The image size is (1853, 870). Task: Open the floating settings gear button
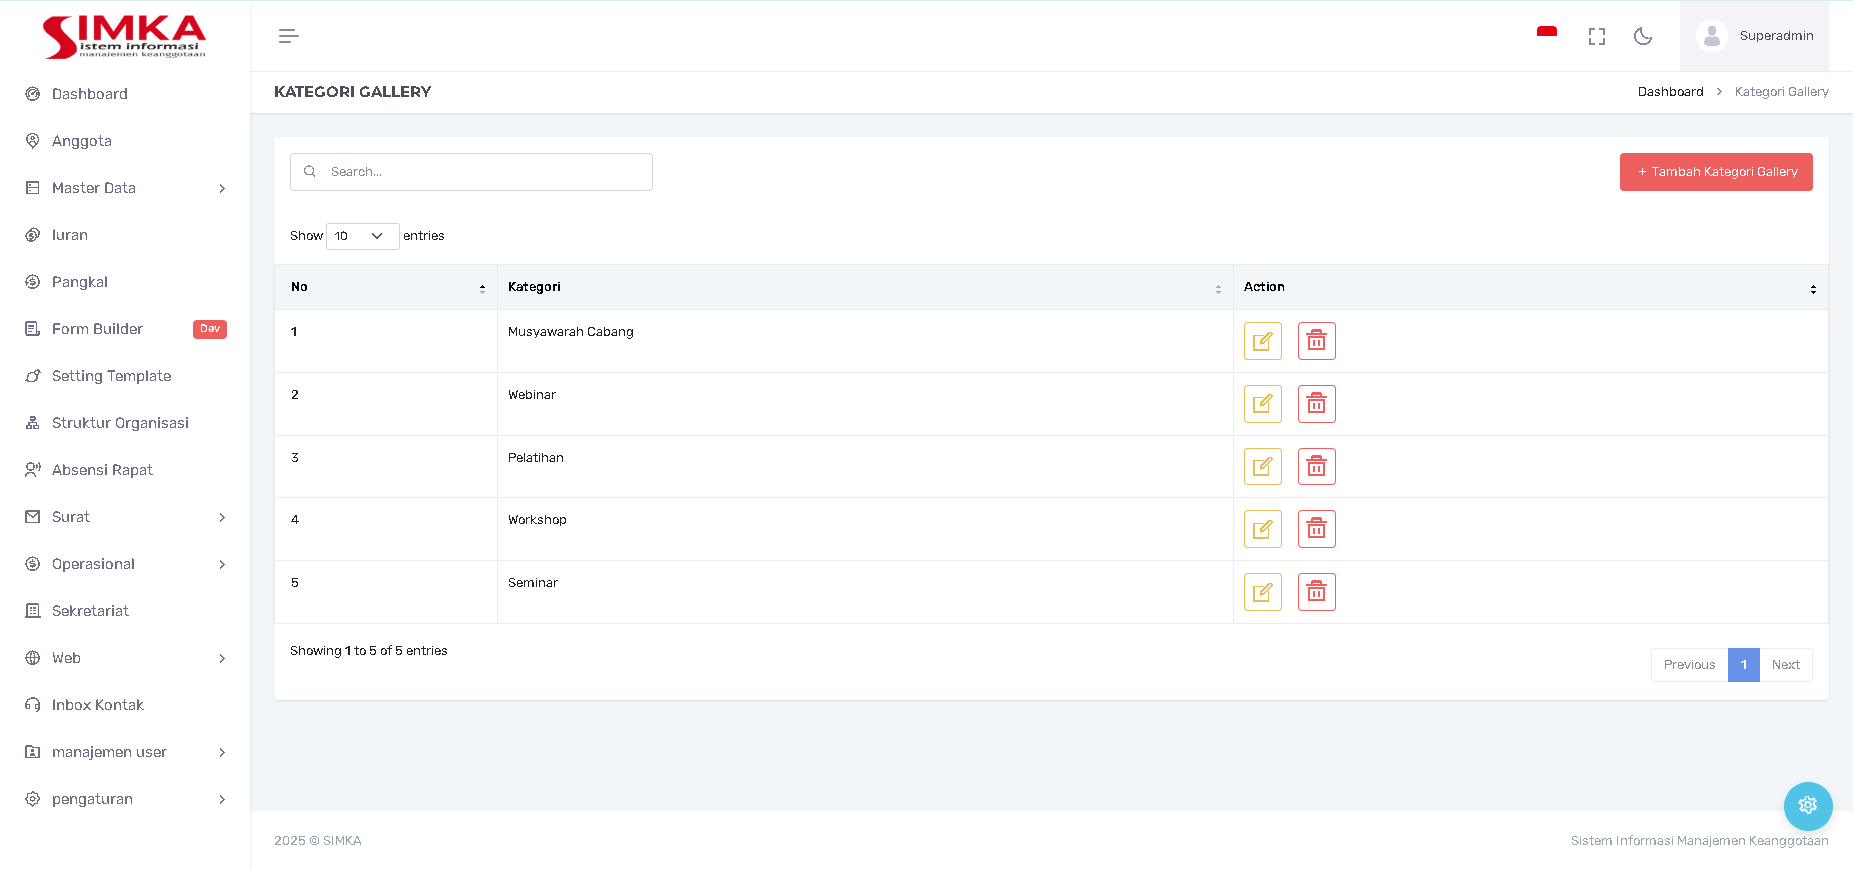pyautogui.click(x=1807, y=805)
